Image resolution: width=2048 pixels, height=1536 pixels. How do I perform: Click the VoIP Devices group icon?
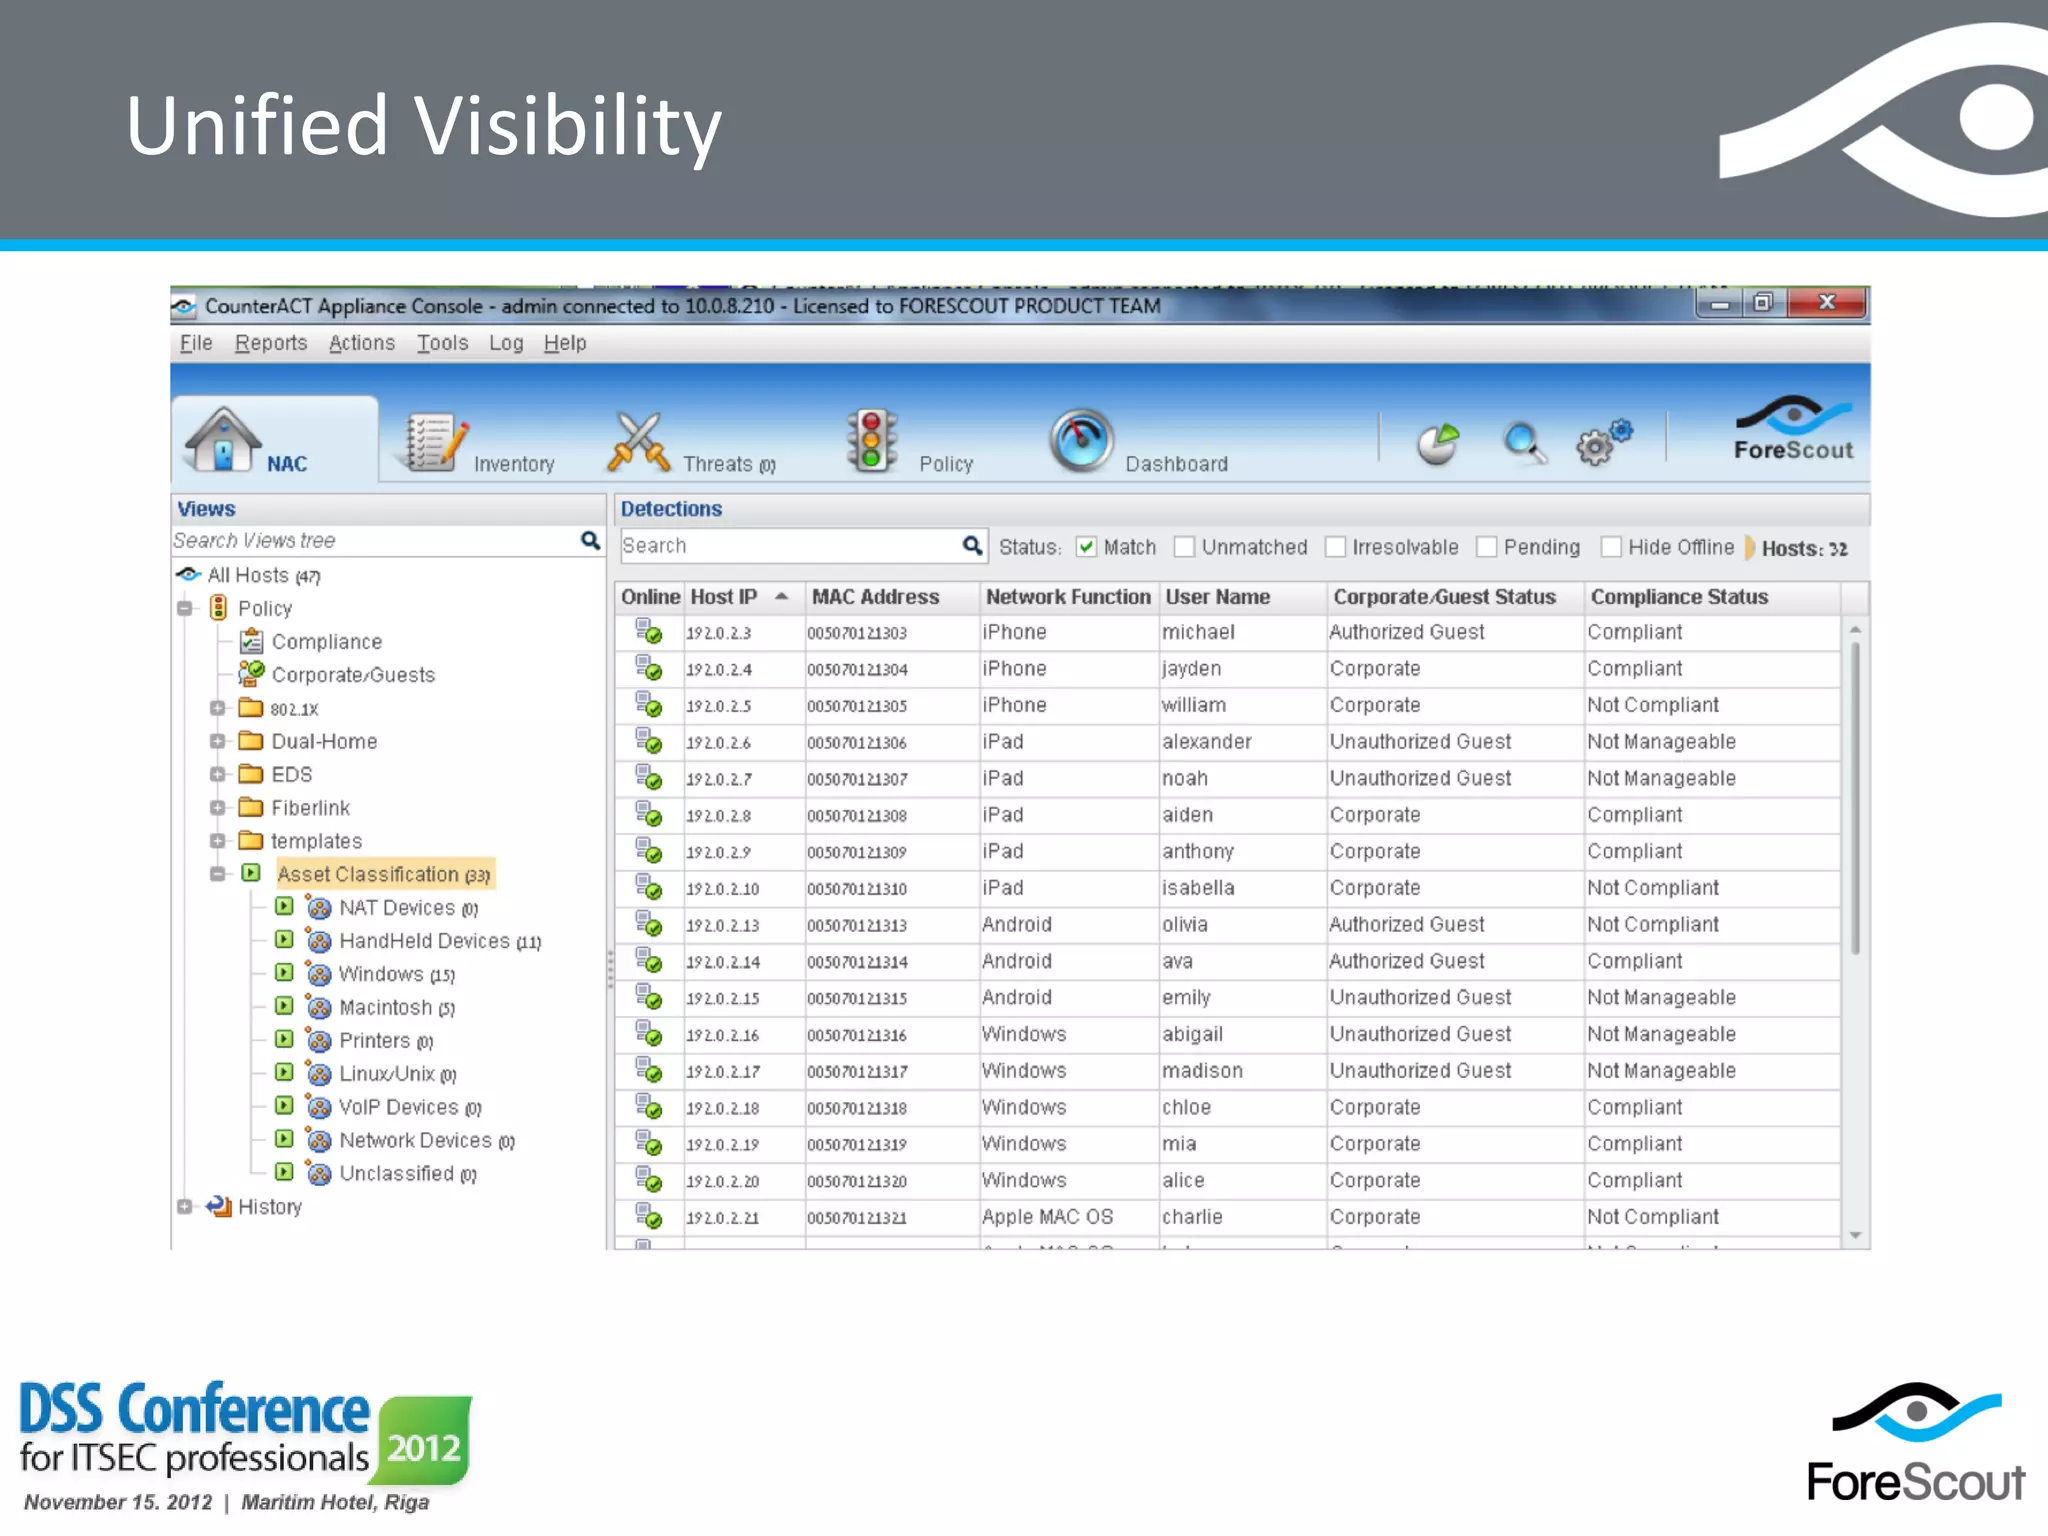click(x=318, y=1107)
